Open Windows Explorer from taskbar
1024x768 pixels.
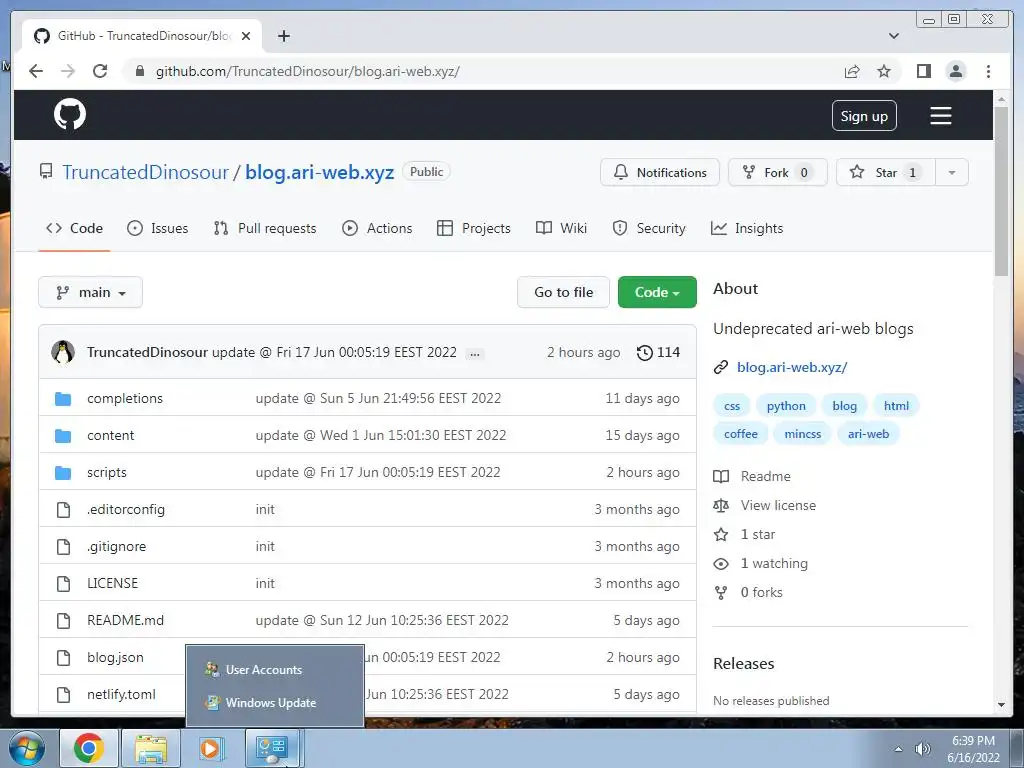151,748
